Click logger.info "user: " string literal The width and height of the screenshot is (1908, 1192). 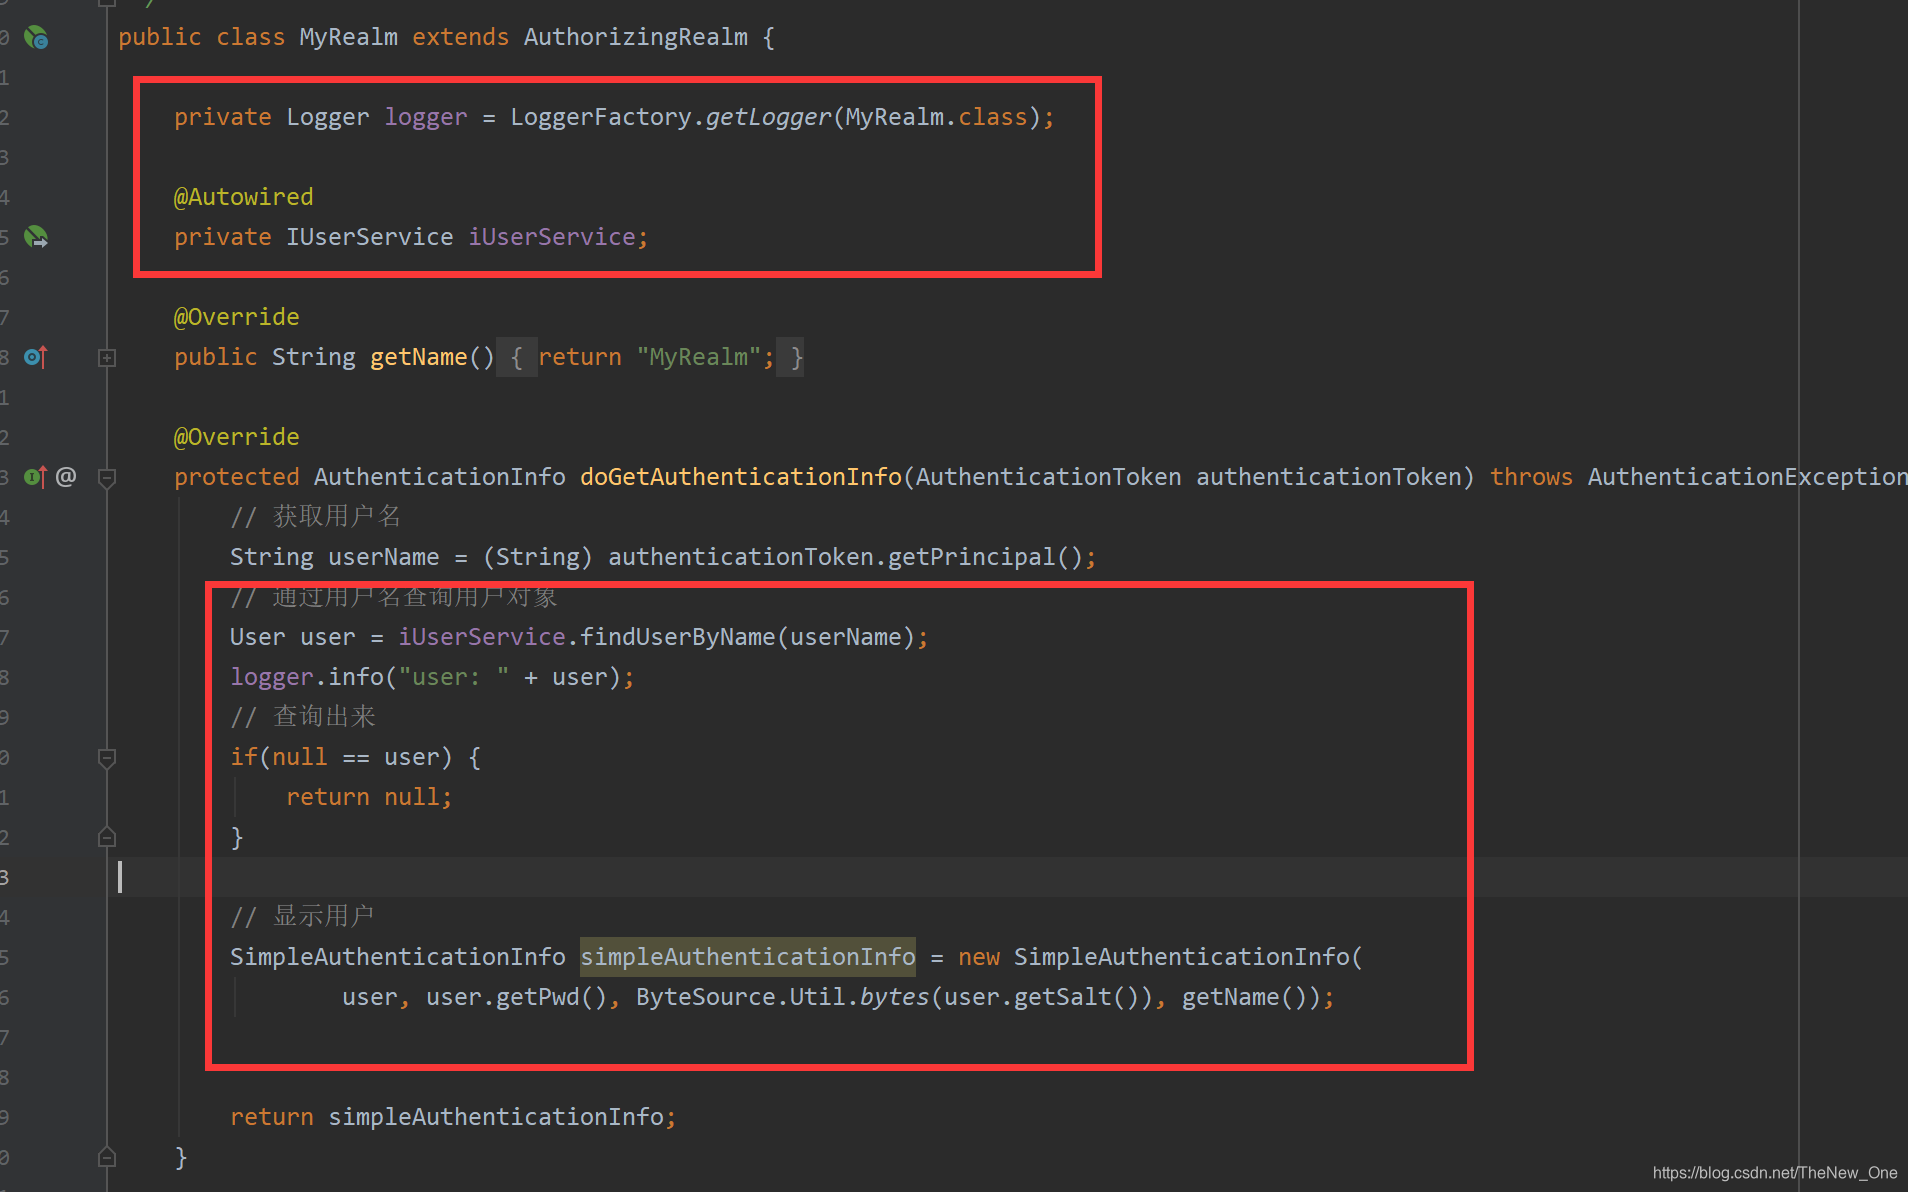(454, 677)
